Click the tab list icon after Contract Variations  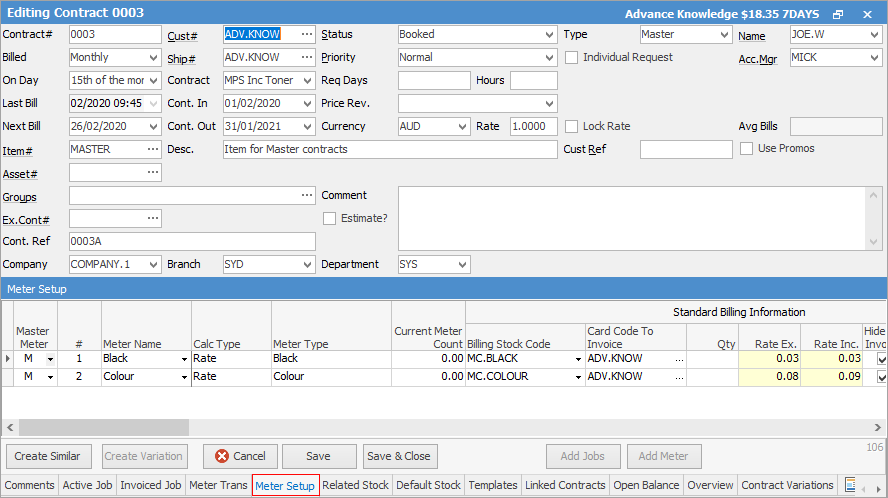tap(850, 485)
